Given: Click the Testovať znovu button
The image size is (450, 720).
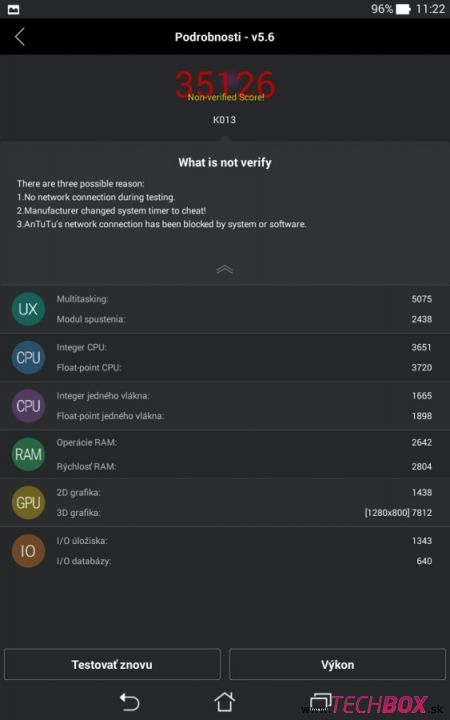Looking at the screenshot, I should pyautogui.click(x=112, y=664).
